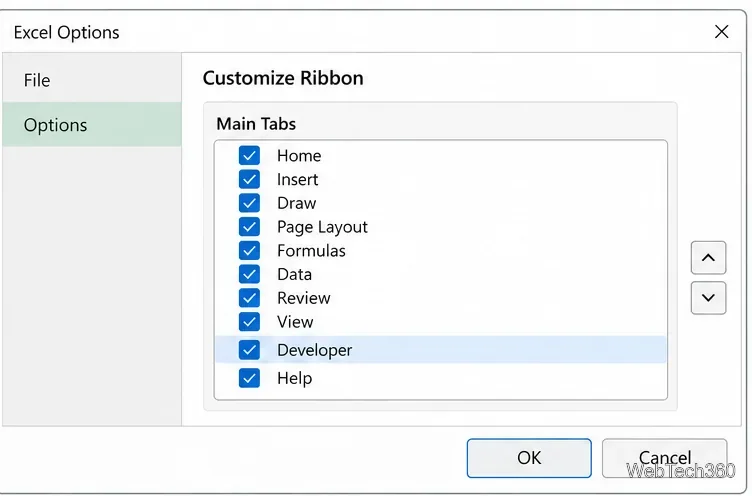The image size is (752, 496).
Task: Select the Help list row label
Action: click(x=294, y=378)
